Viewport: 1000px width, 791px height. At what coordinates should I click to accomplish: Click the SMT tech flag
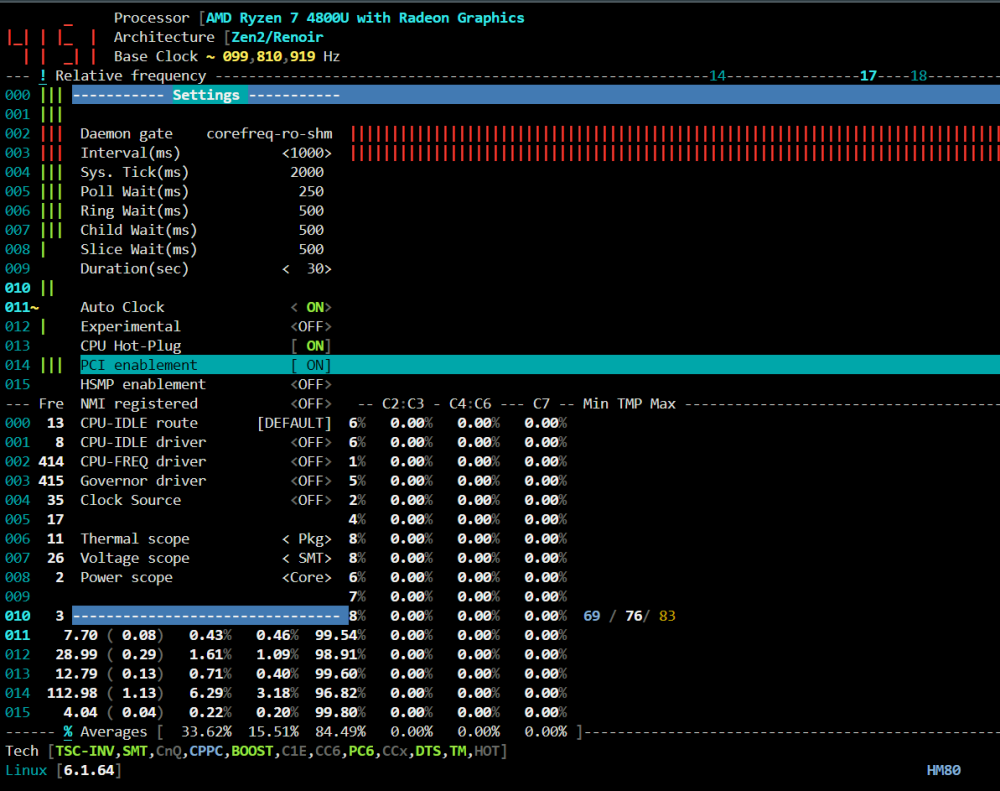(135, 751)
